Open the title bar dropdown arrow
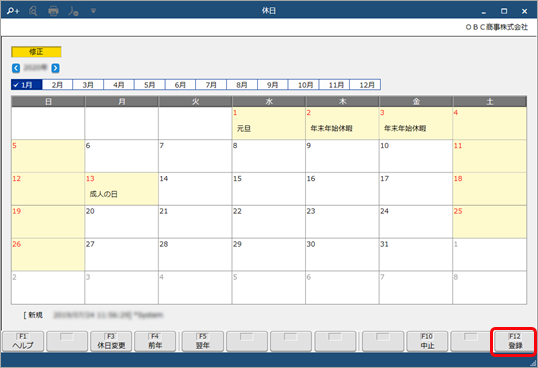538x368 pixels. [93, 11]
